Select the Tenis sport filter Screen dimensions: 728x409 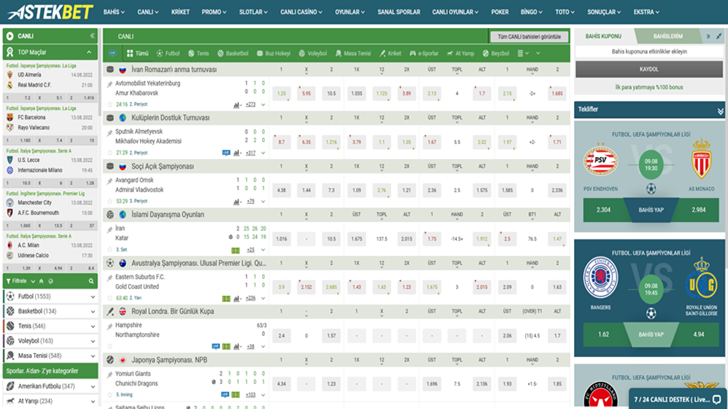[x=198, y=53]
